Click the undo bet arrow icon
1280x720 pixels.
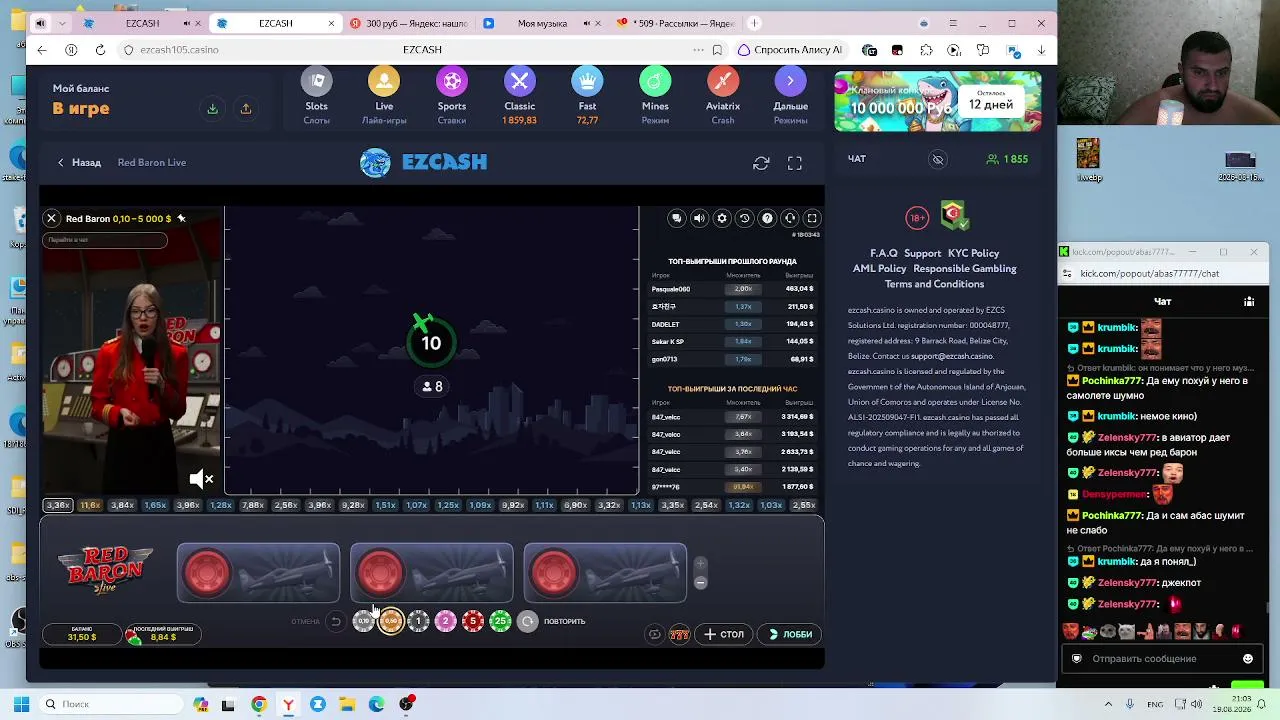coord(336,621)
